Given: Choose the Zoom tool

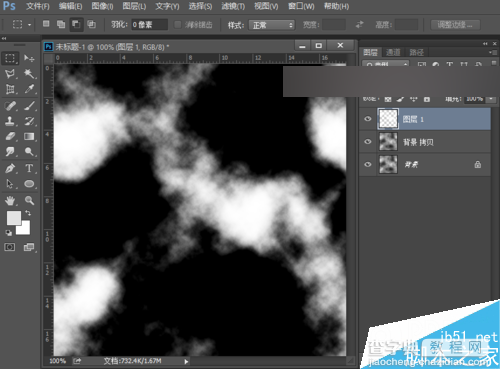Looking at the screenshot, I should 29,200.
